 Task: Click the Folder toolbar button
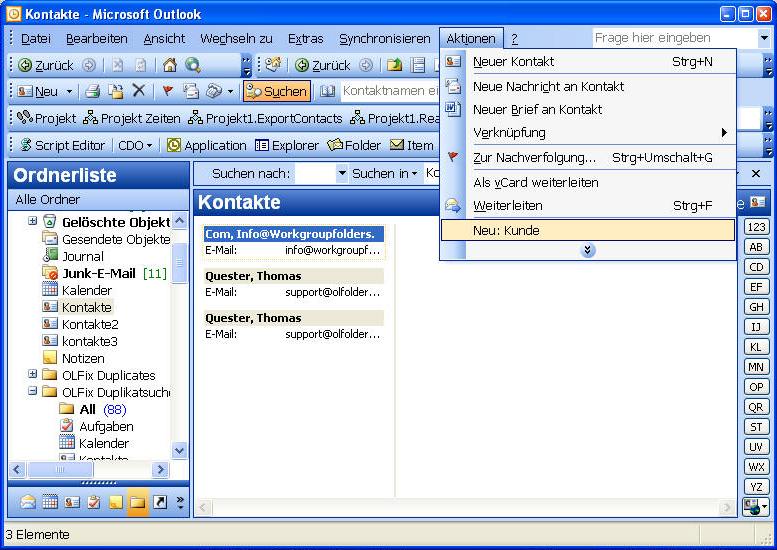coord(354,145)
